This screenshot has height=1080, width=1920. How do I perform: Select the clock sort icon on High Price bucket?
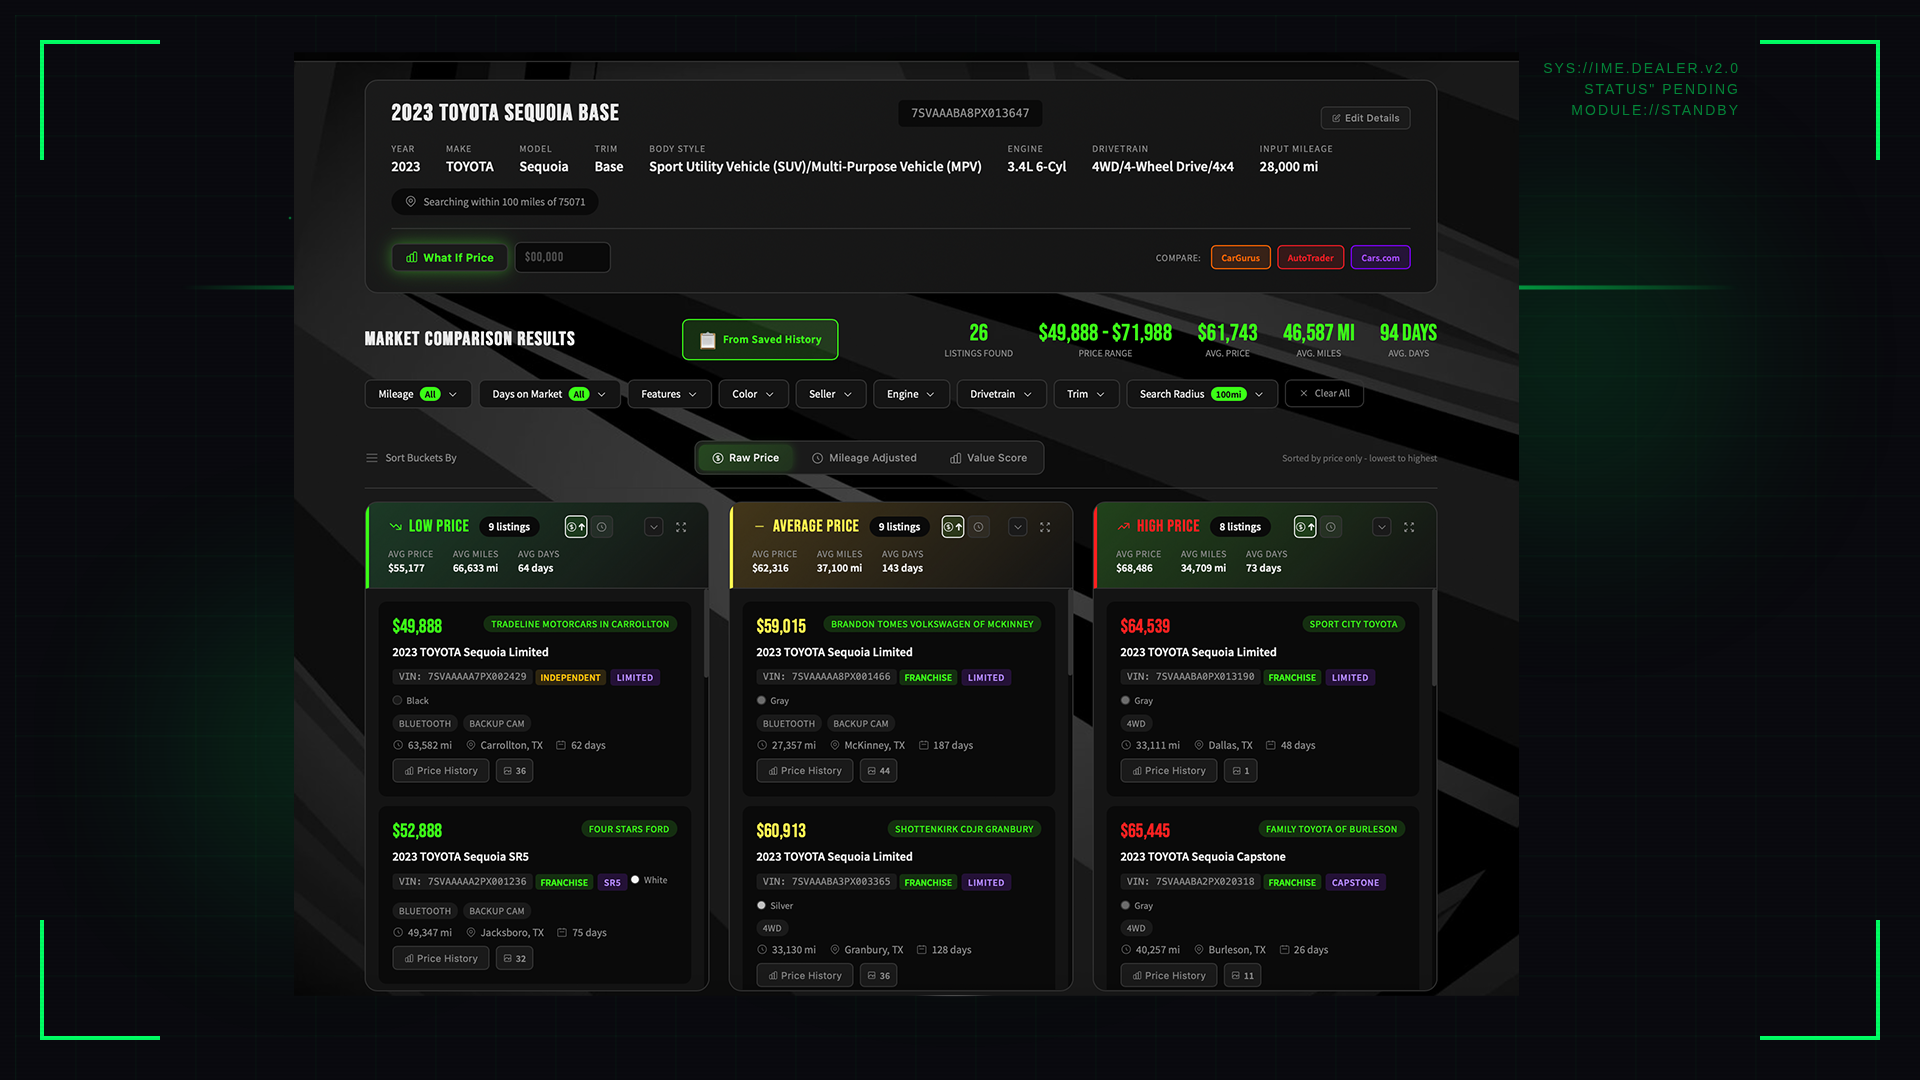click(x=1331, y=527)
